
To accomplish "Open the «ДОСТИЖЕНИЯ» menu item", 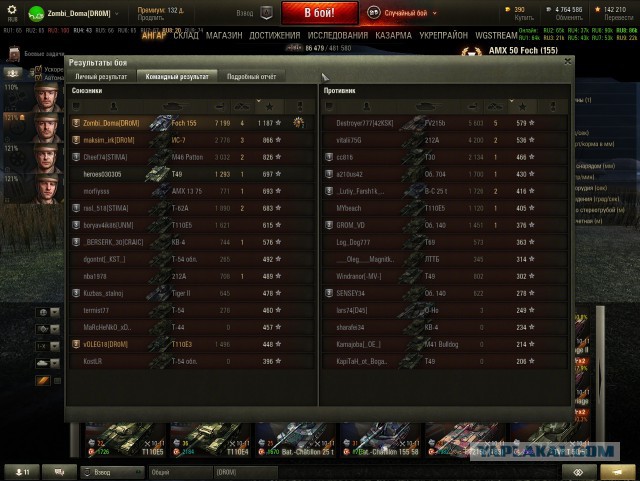I will pos(274,36).
